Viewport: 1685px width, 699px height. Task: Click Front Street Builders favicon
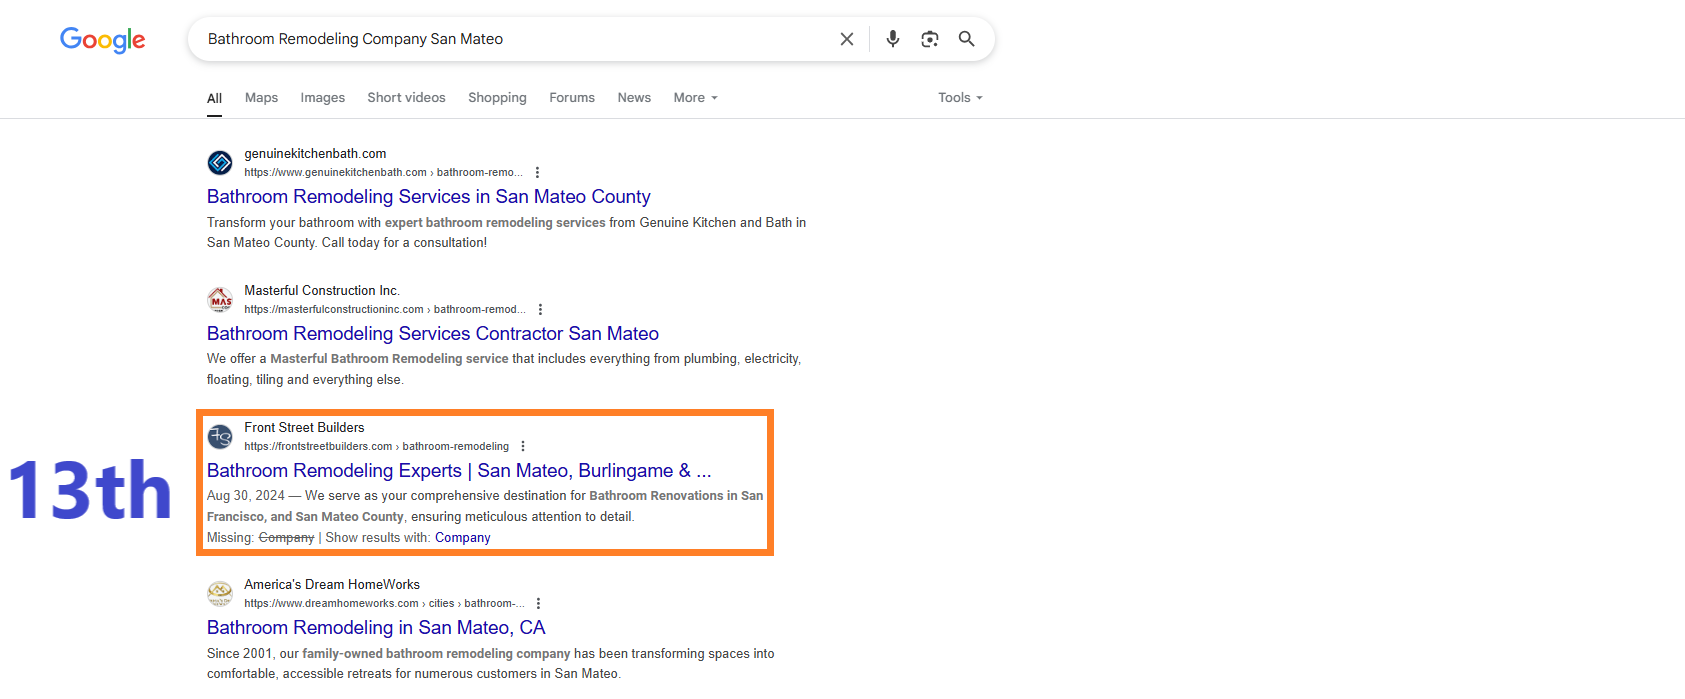coord(220,436)
